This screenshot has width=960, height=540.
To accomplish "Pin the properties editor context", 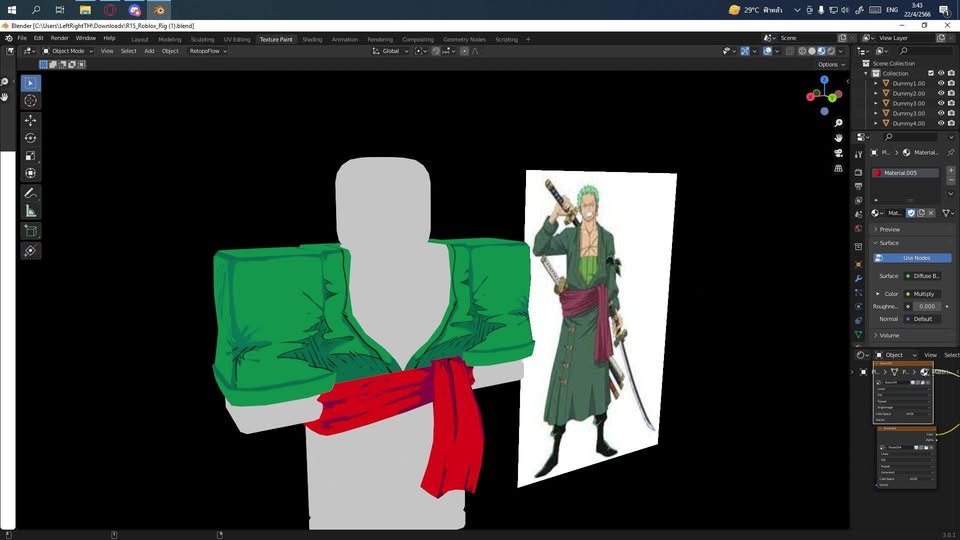I will [950, 152].
